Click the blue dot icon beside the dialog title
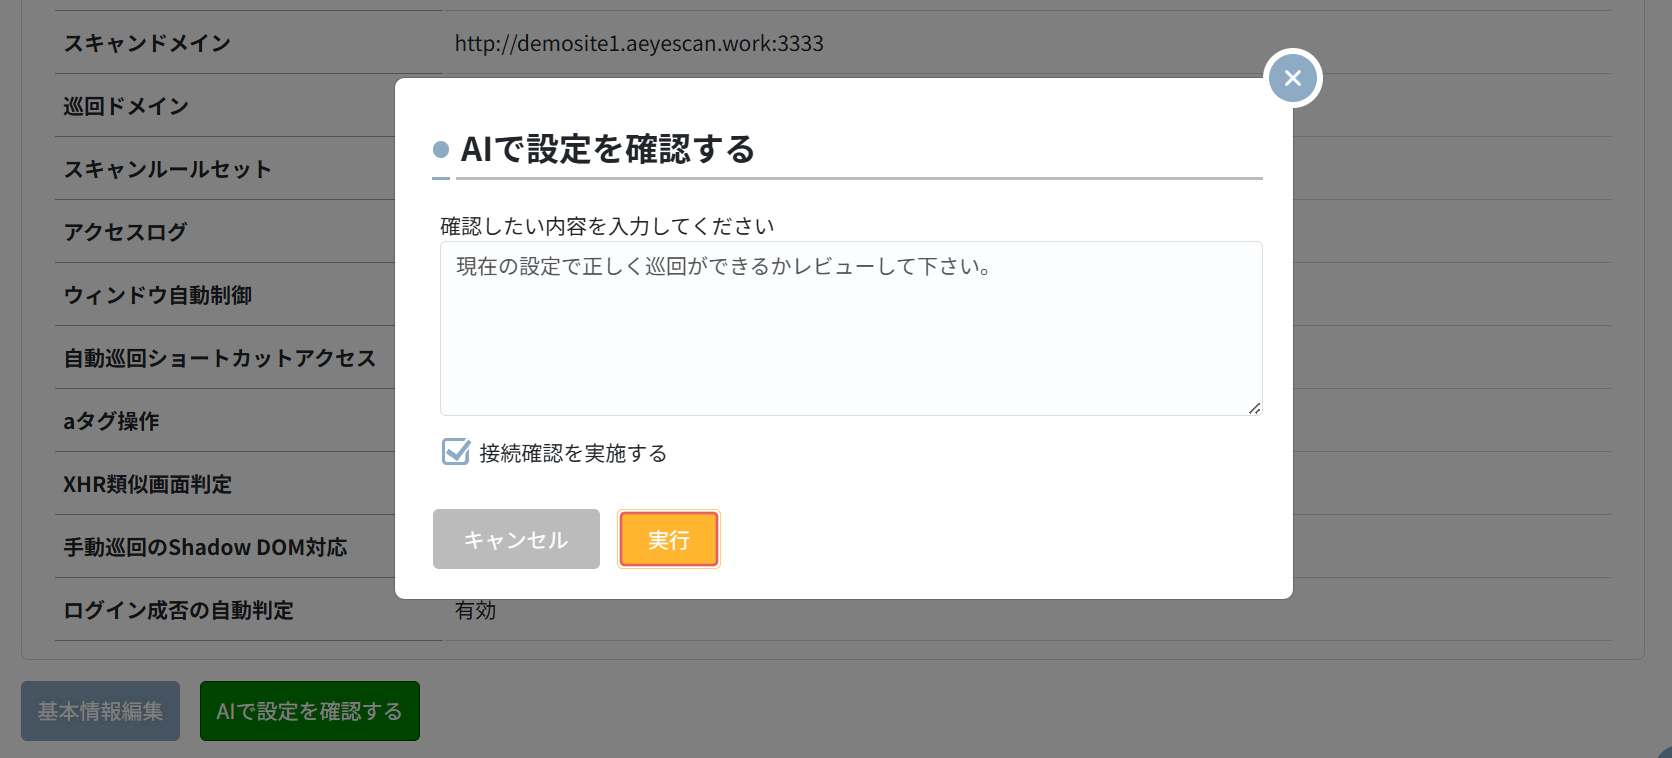The height and width of the screenshot is (758, 1672). click(441, 150)
